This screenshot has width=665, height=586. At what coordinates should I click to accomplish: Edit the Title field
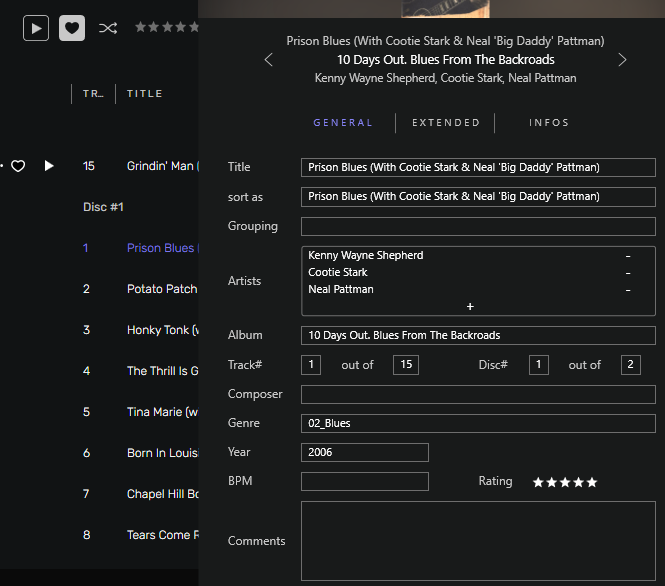coord(478,167)
